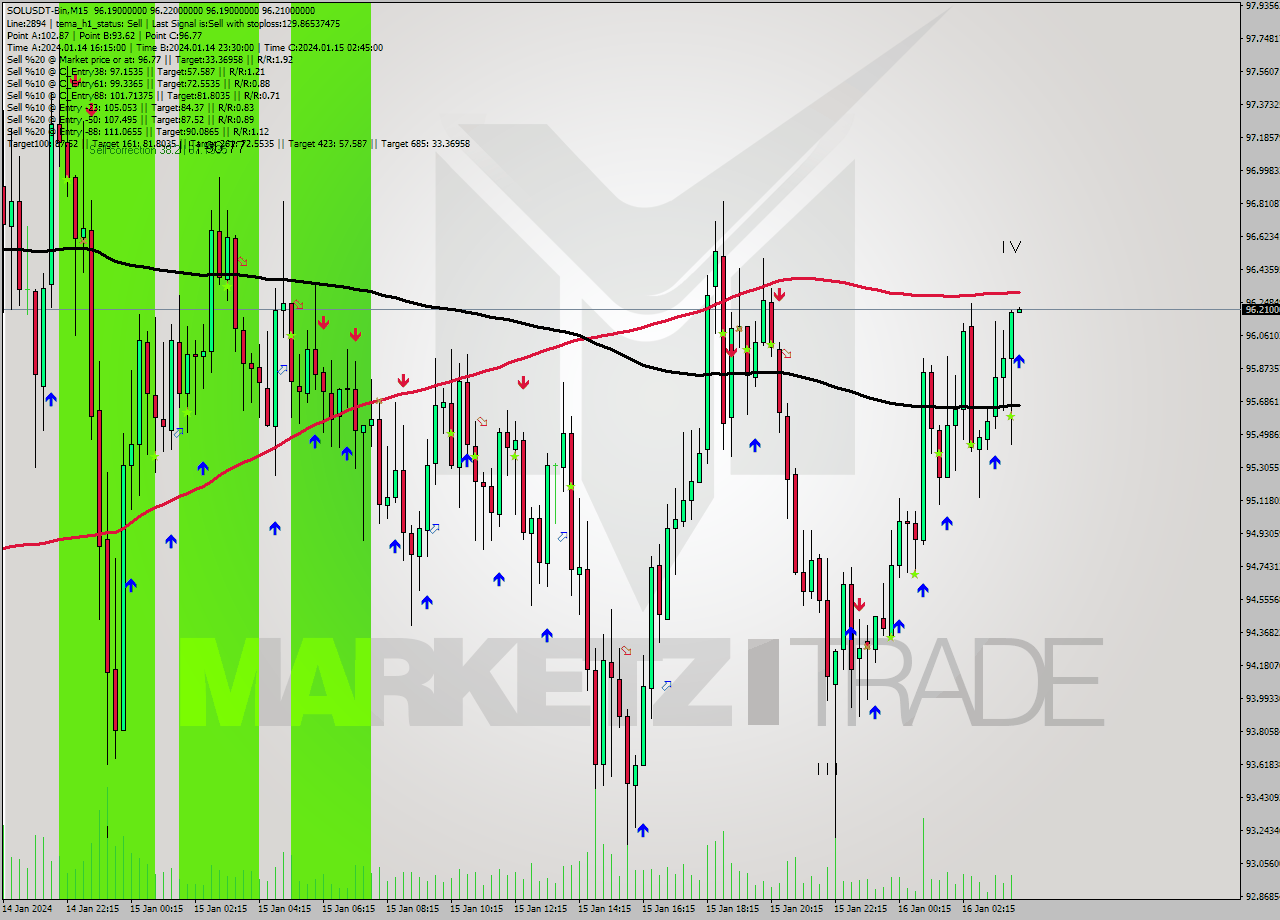This screenshot has width=1280, height=920.
Task: Click 'Sell %20 @ Market price' line
Action: (x=149, y=59)
